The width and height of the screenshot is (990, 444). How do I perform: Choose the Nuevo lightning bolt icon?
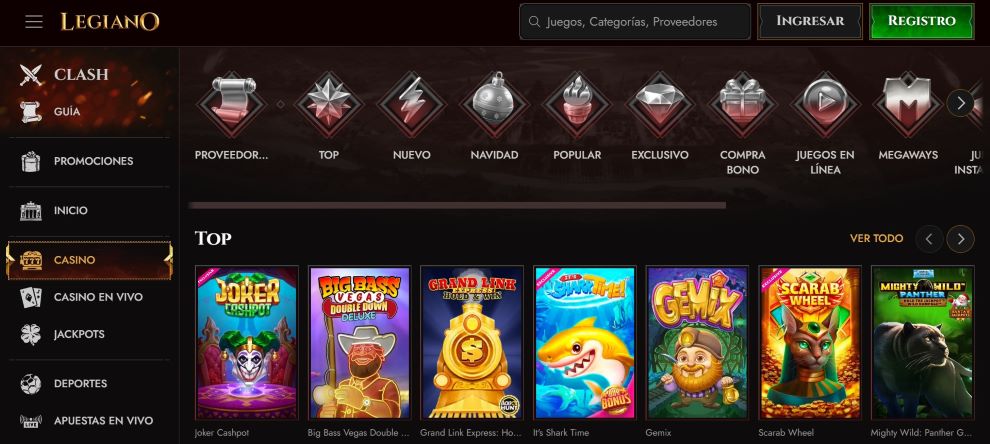pos(411,104)
